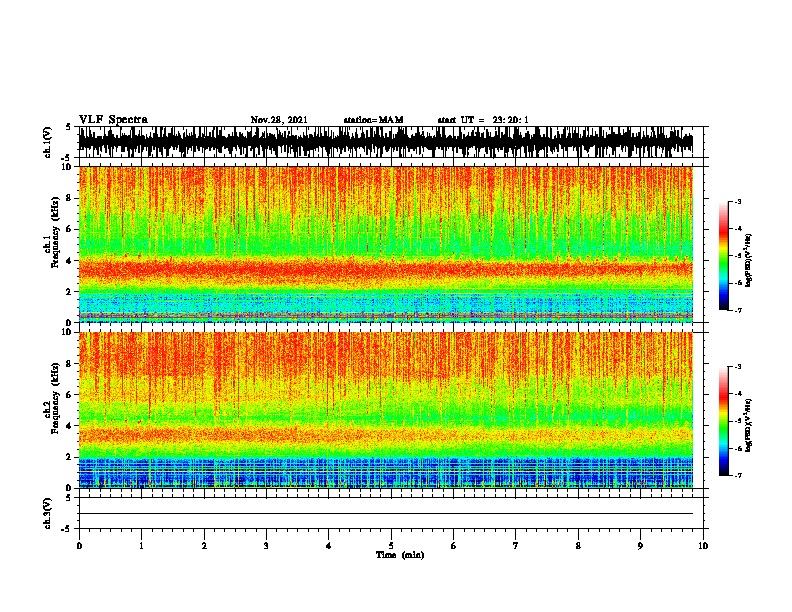Viewport: 792px width, 612px height.
Task: Click time axis tick label "1"
Action: 141,546
